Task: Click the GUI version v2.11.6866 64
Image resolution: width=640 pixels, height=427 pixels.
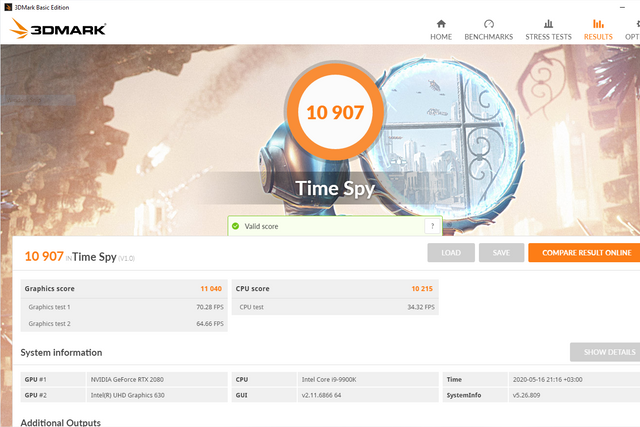Action: pyautogui.click(x=321, y=395)
